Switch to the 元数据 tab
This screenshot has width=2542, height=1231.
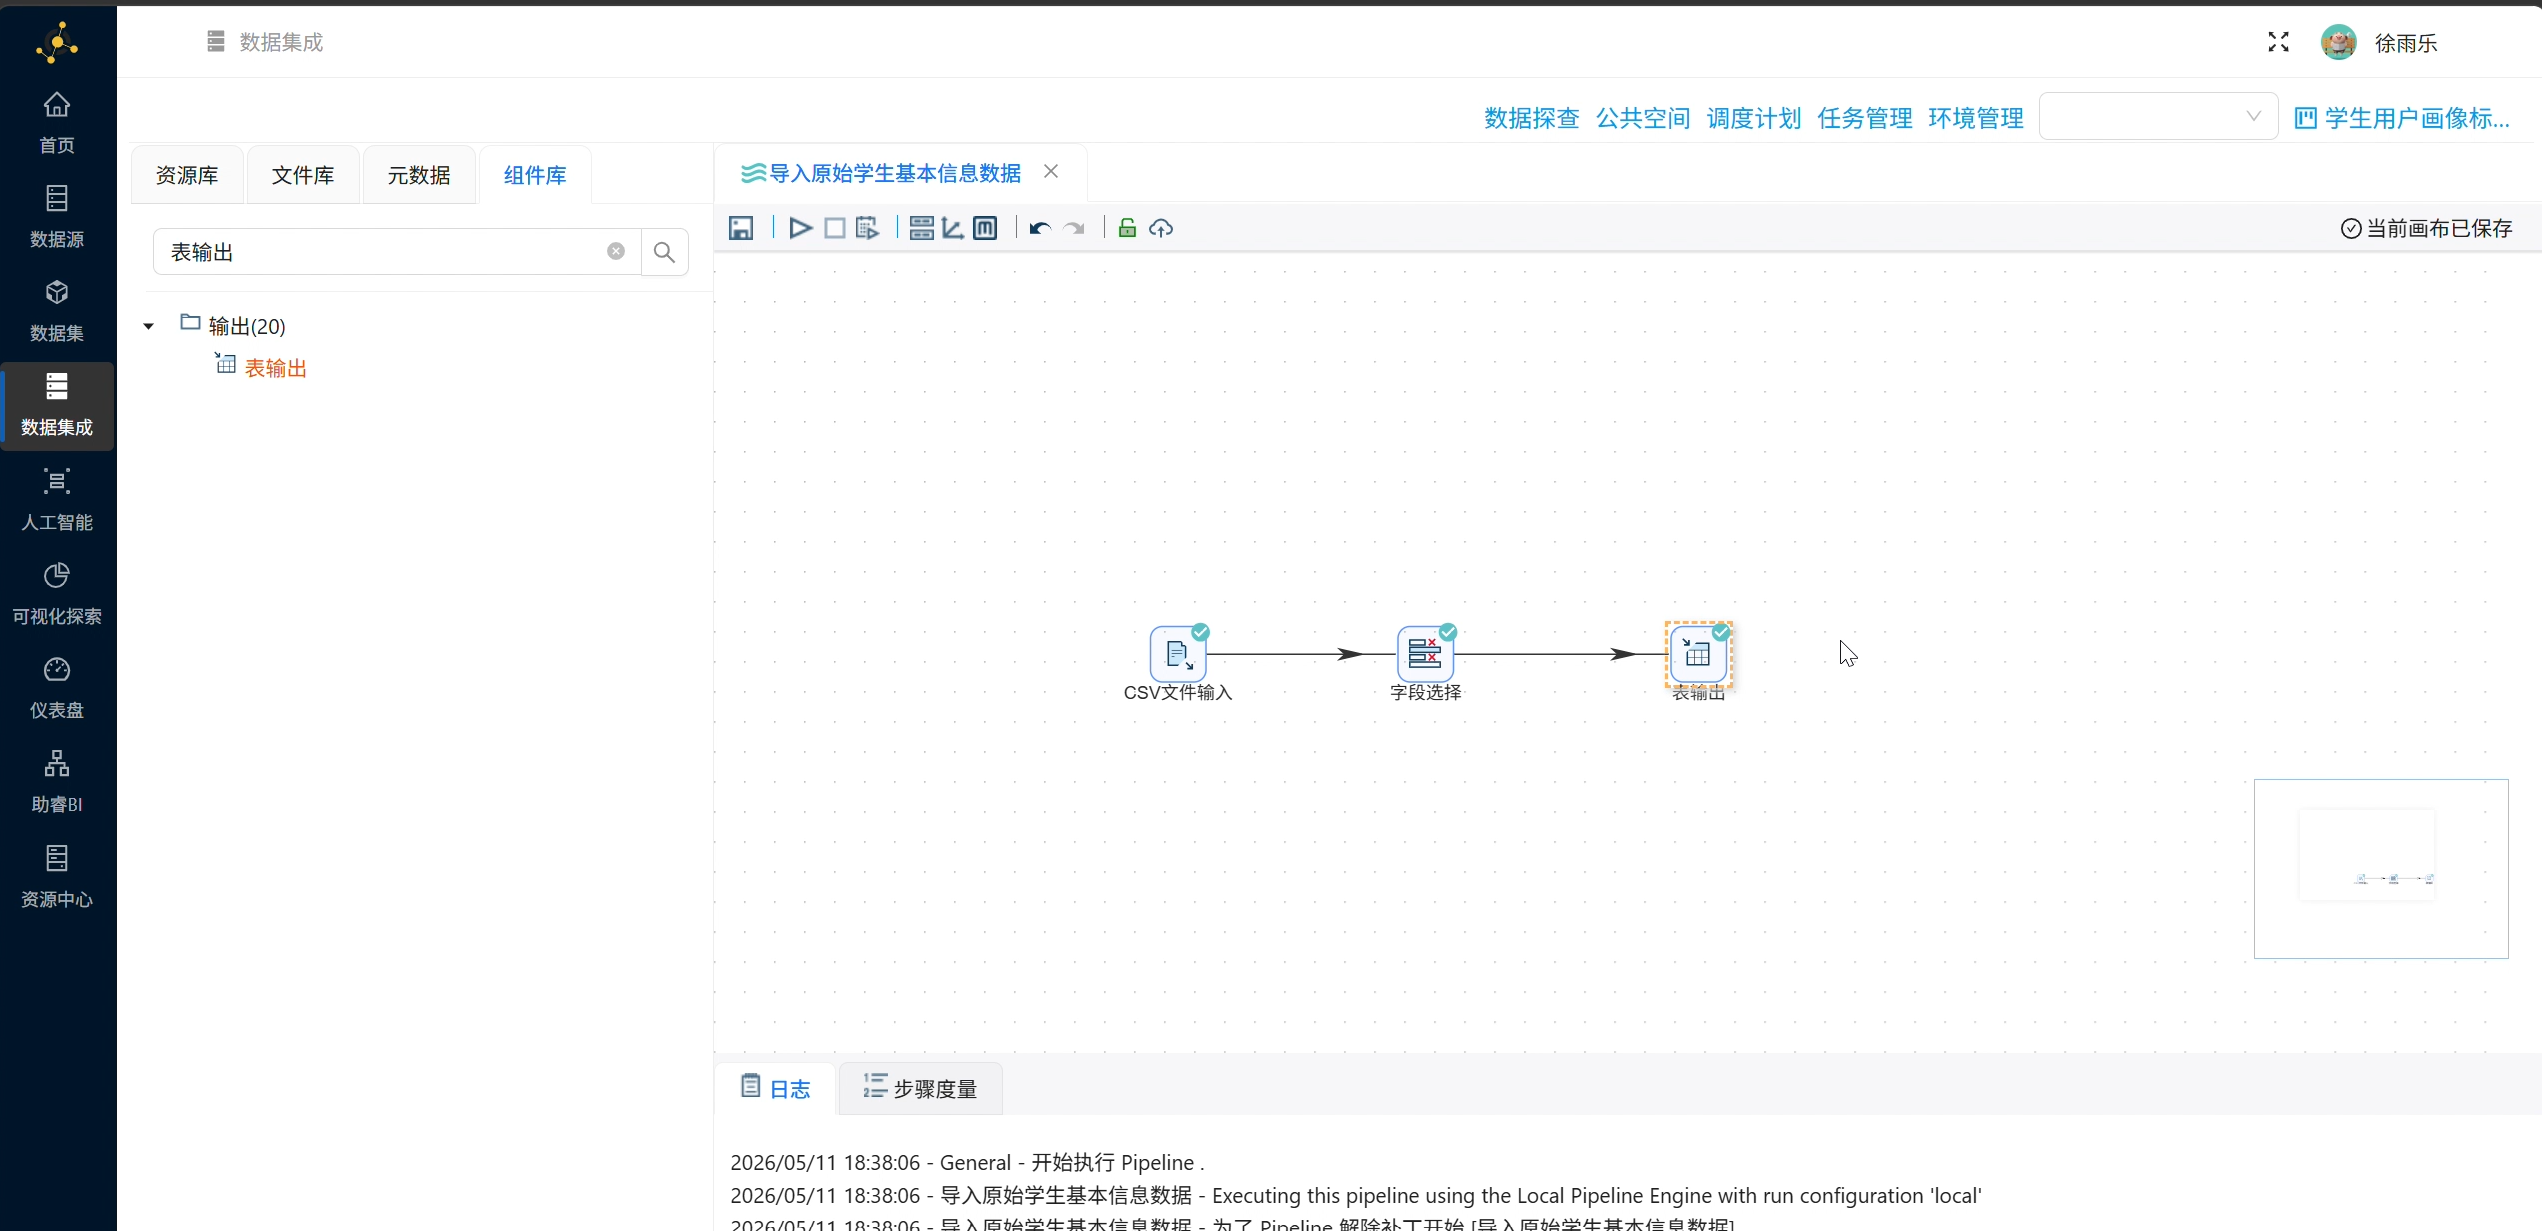(x=419, y=175)
